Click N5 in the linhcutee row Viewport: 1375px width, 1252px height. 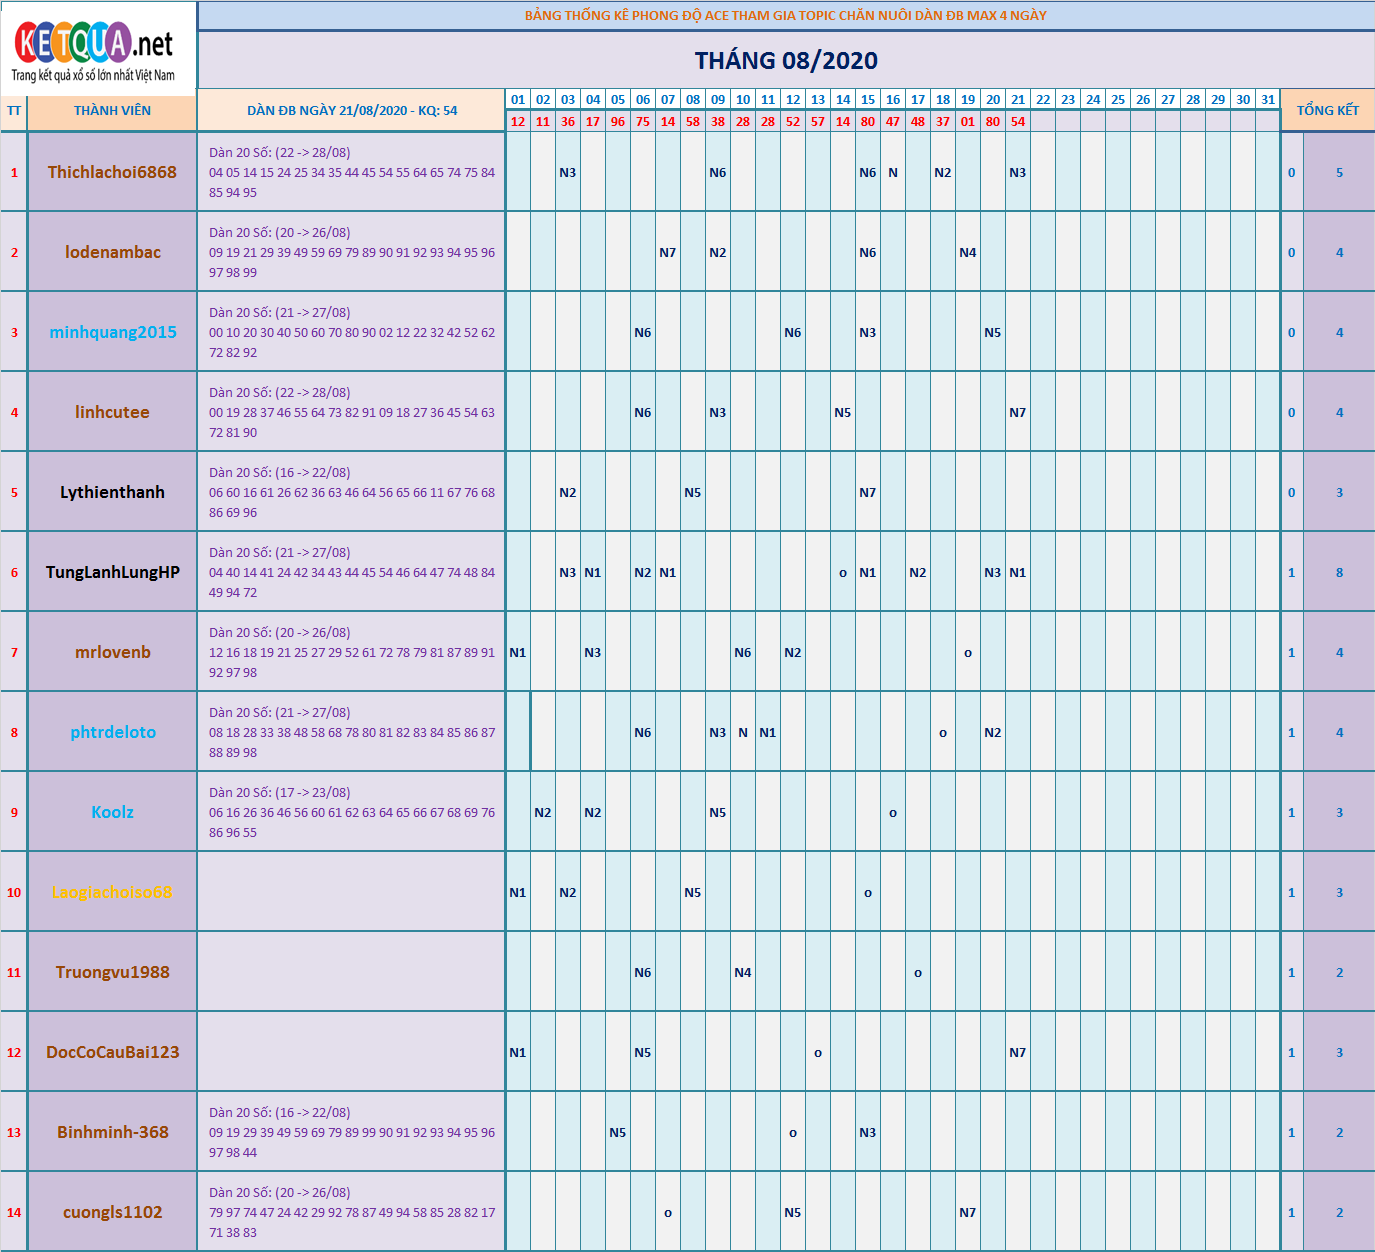click(843, 412)
